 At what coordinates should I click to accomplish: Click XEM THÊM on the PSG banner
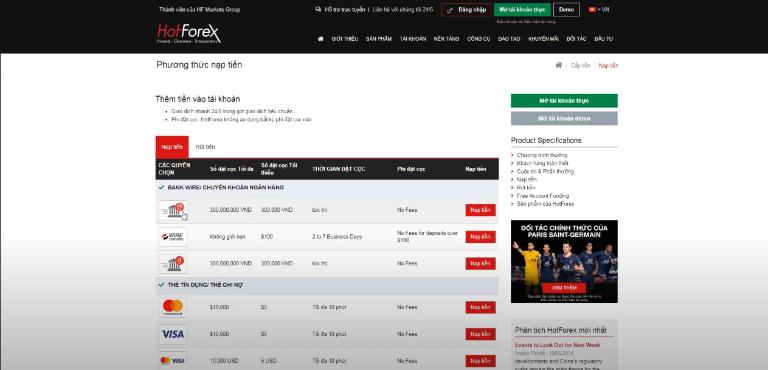[564, 288]
